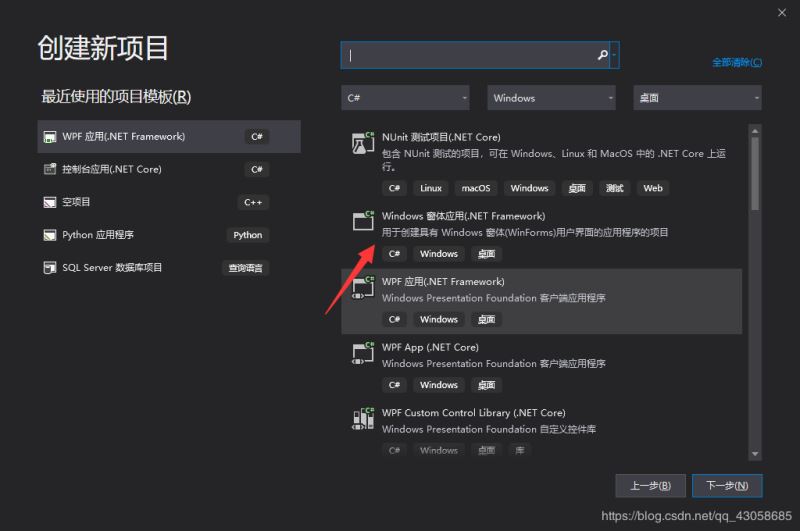Click Linux tag under NUnit template
The image size is (800, 531).
point(431,188)
